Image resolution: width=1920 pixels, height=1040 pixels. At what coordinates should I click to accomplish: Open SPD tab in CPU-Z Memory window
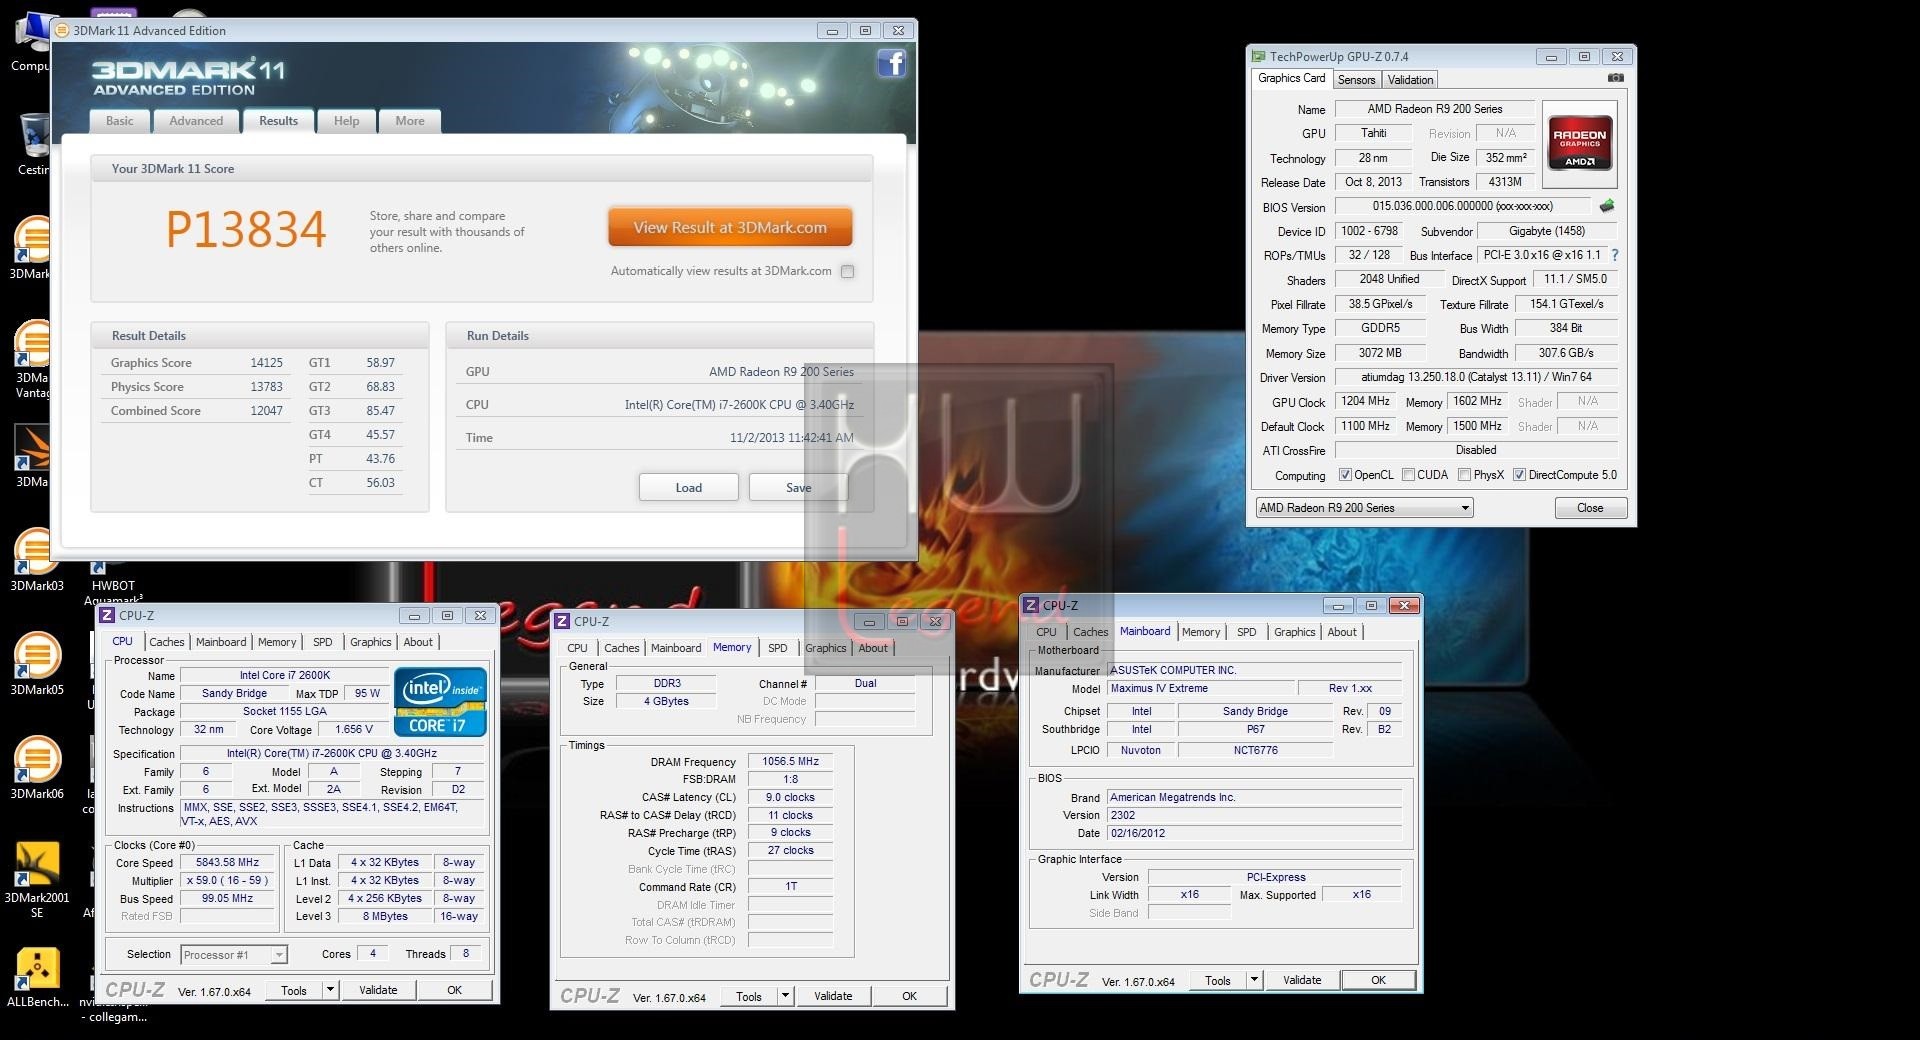pos(778,648)
